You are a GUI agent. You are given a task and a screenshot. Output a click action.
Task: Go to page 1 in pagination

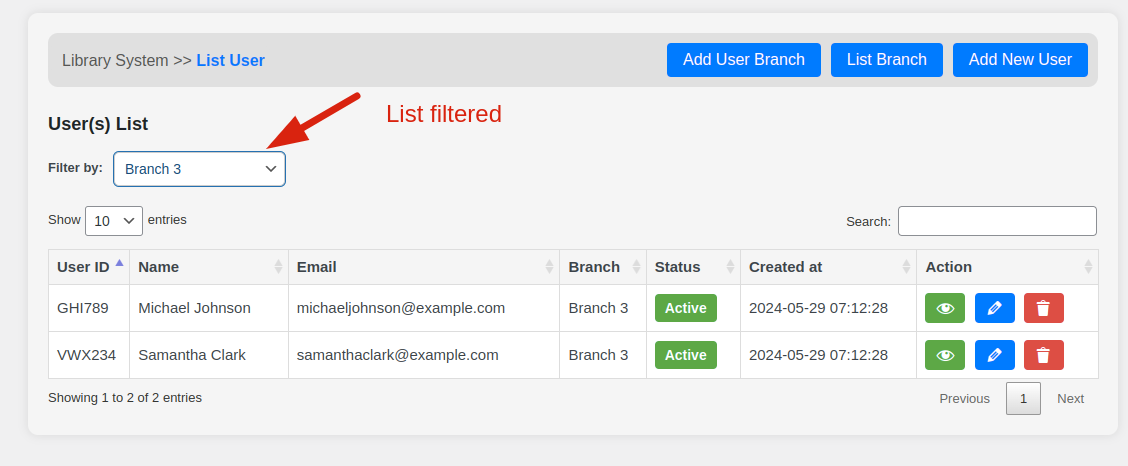click(1023, 398)
